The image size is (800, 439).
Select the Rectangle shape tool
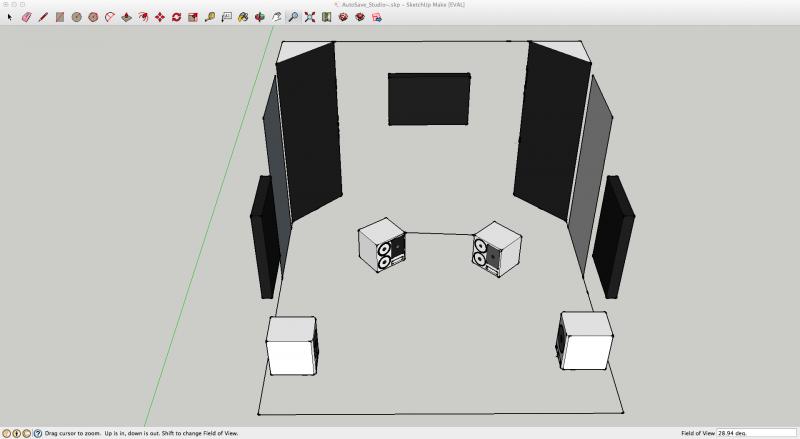click(x=60, y=17)
